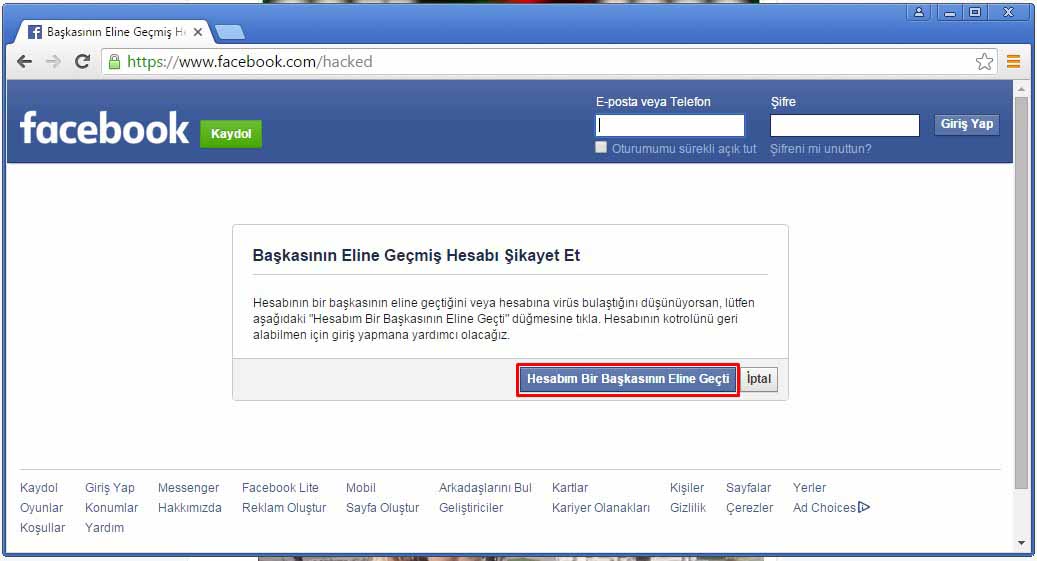Screen dimensions: 1037x561
Task: Click the Ad Choices triangle icon
Action: [x=864, y=507]
